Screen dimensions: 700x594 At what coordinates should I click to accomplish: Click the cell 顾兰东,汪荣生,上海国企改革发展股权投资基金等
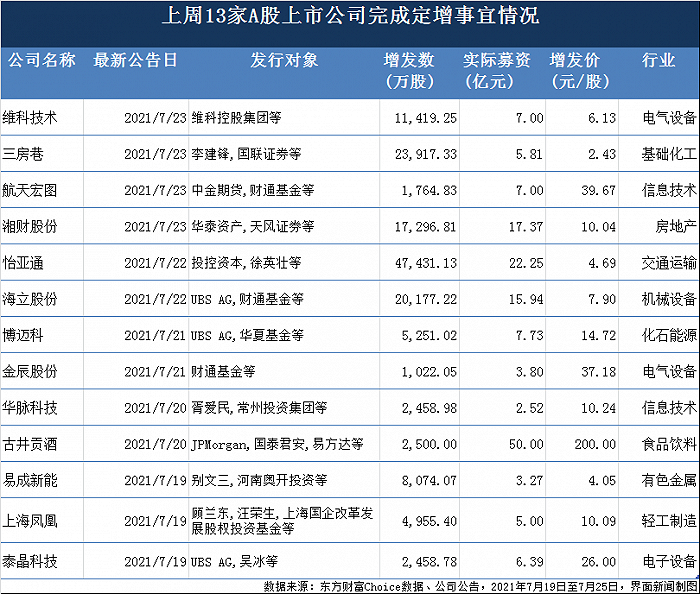pos(282,521)
